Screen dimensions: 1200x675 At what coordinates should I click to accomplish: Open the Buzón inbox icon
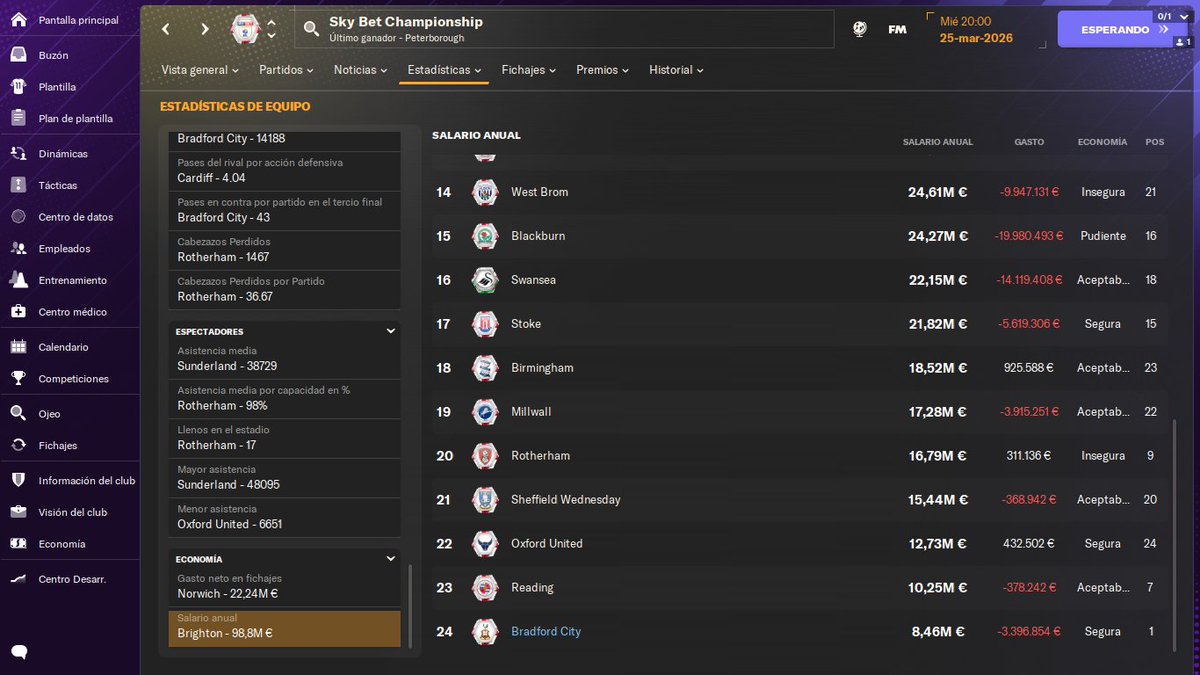tap(18, 55)
